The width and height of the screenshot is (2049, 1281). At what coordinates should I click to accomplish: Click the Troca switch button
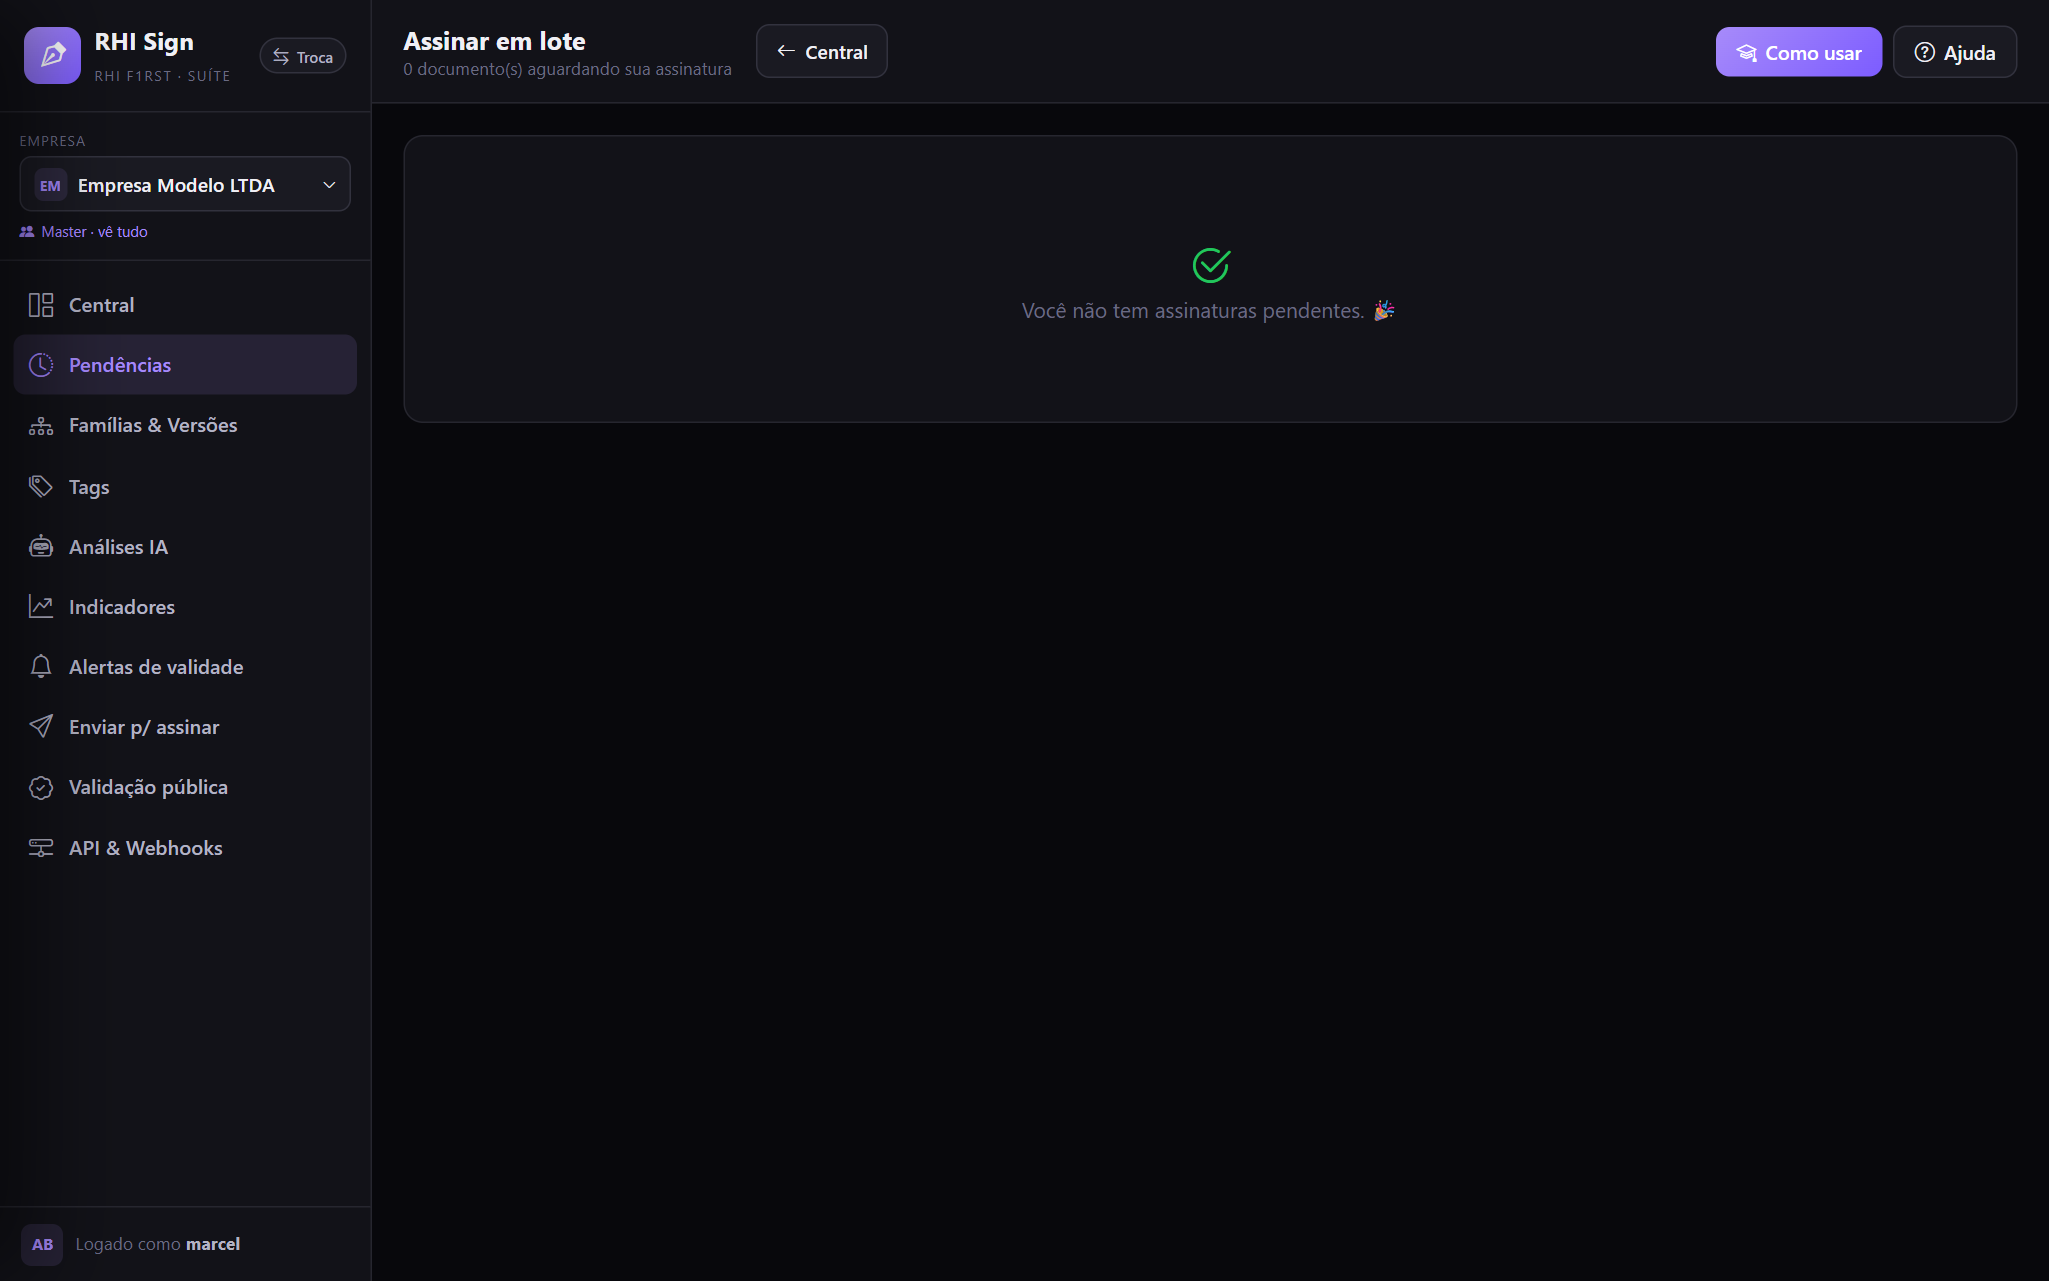(x=303, y=57)
